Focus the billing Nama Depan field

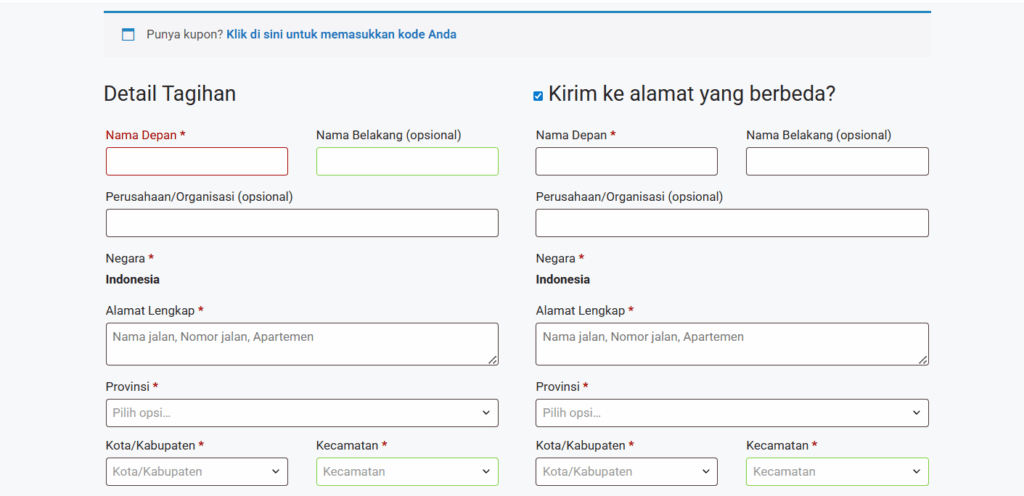[x=197, y=161]
